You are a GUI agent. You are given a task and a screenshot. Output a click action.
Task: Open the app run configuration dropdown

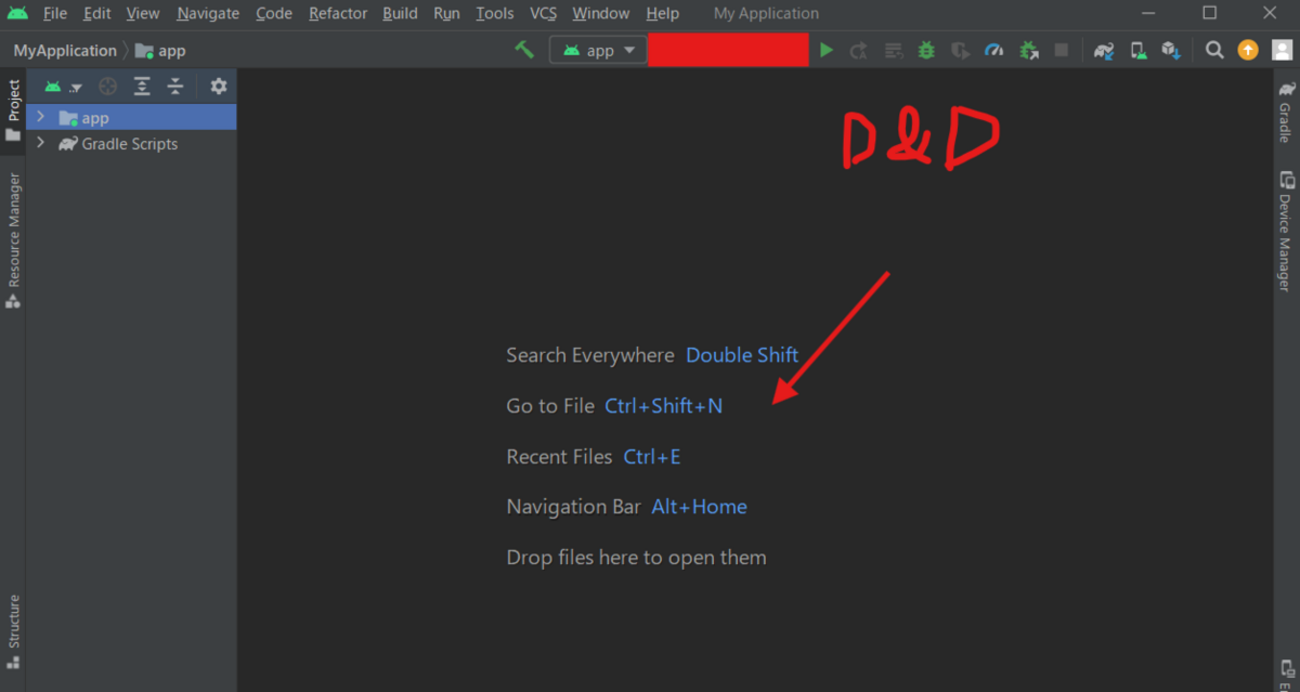coord(598,49)
